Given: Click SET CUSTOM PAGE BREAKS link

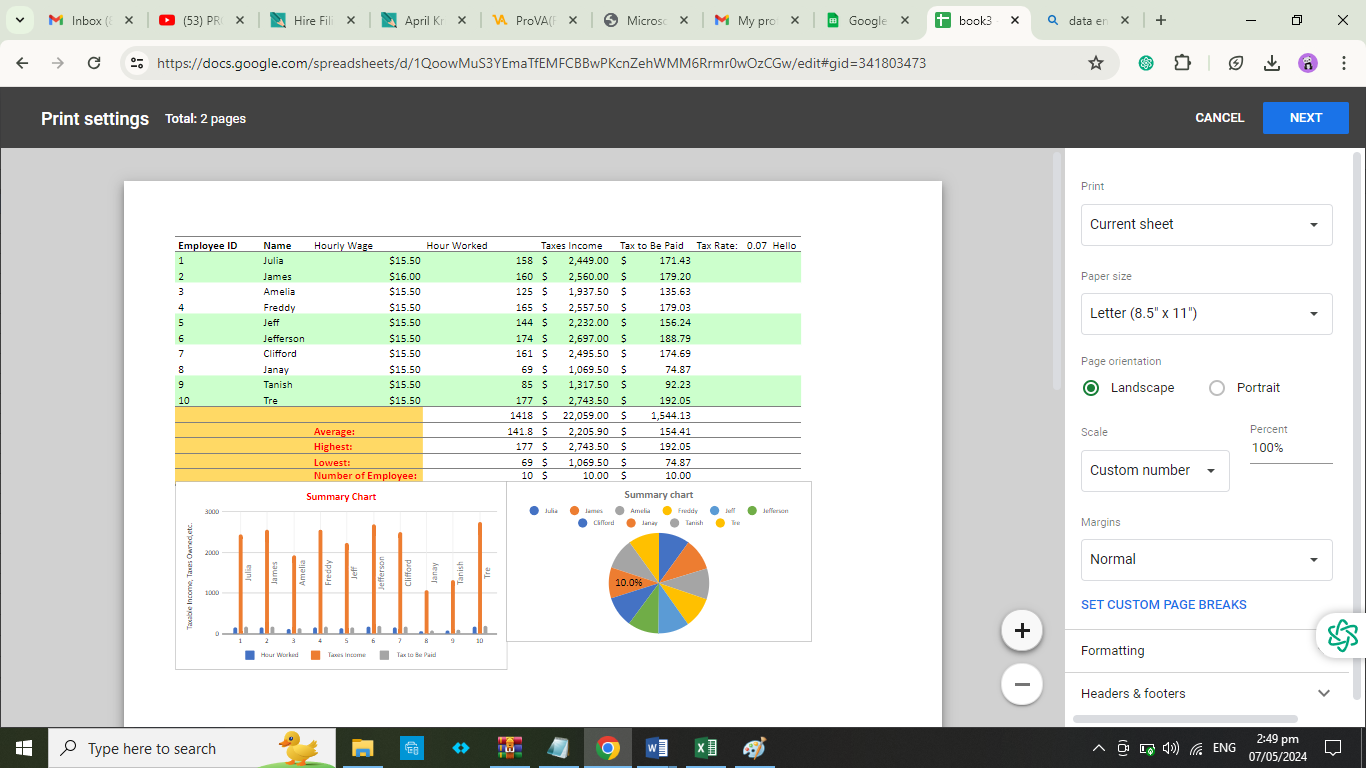Looking at the screenshot, I should [x=1164, y=605].
